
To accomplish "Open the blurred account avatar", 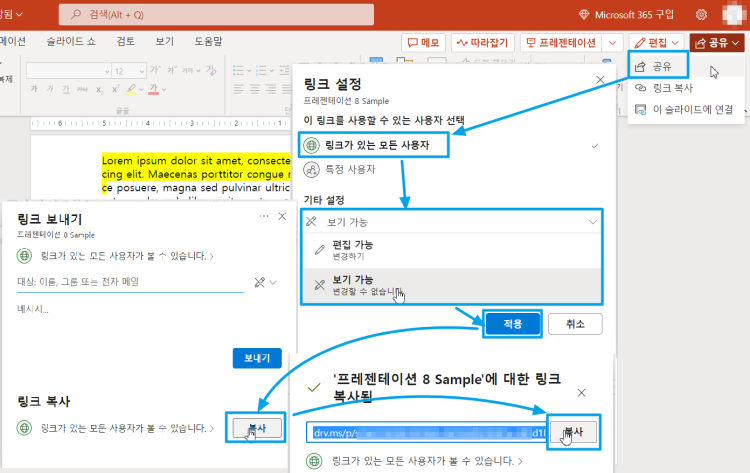I will click(733, 14).
